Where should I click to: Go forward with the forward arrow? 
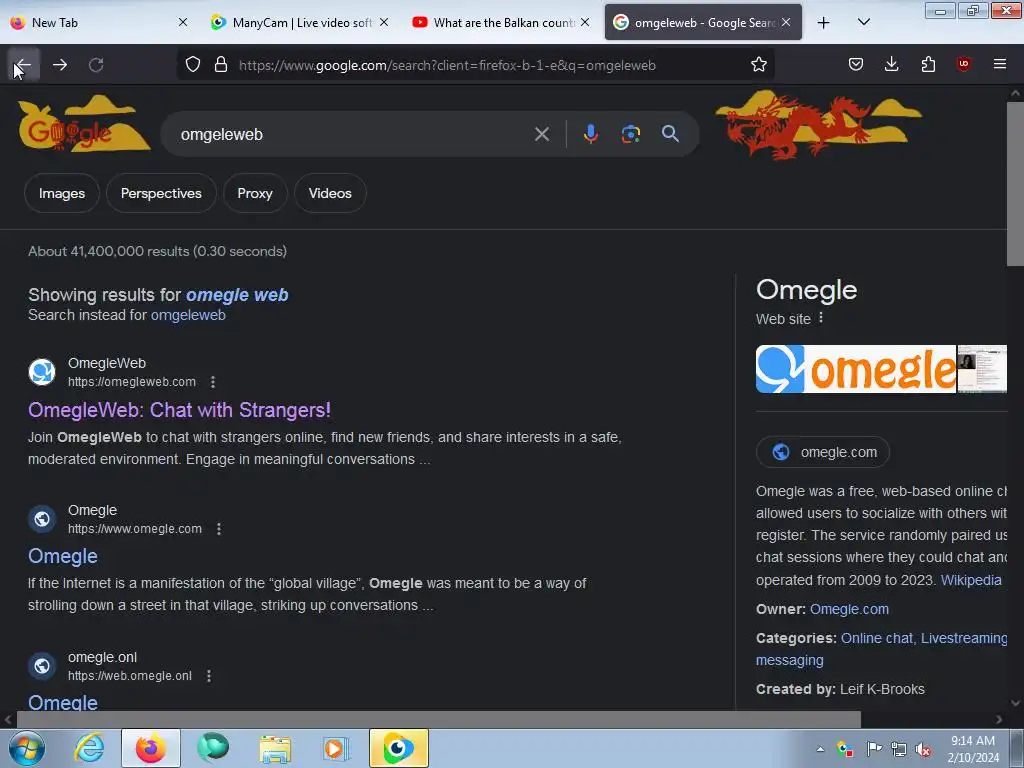click(x=60, y=65)
